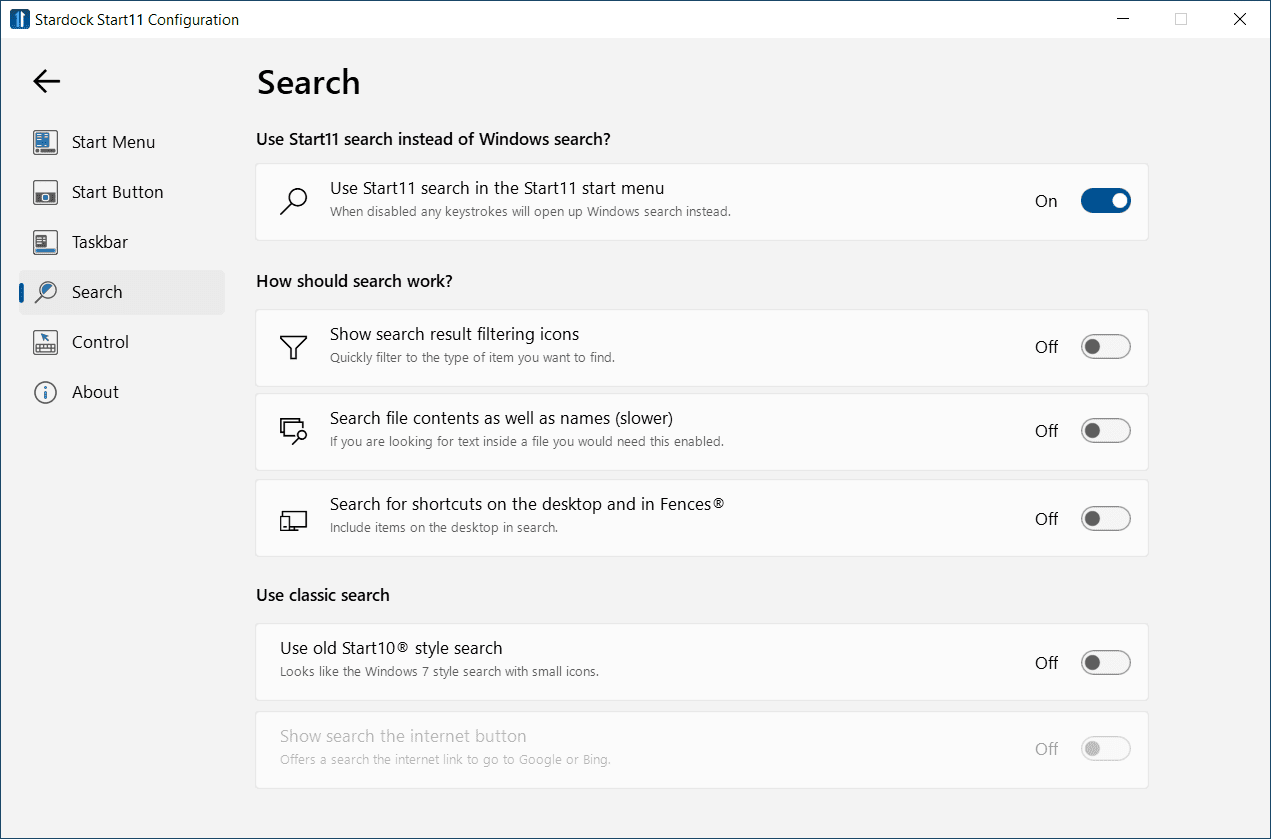This screenshot has height=839, width=1271.
Task: Click the back arrow icon
Action: pos(47,82)
